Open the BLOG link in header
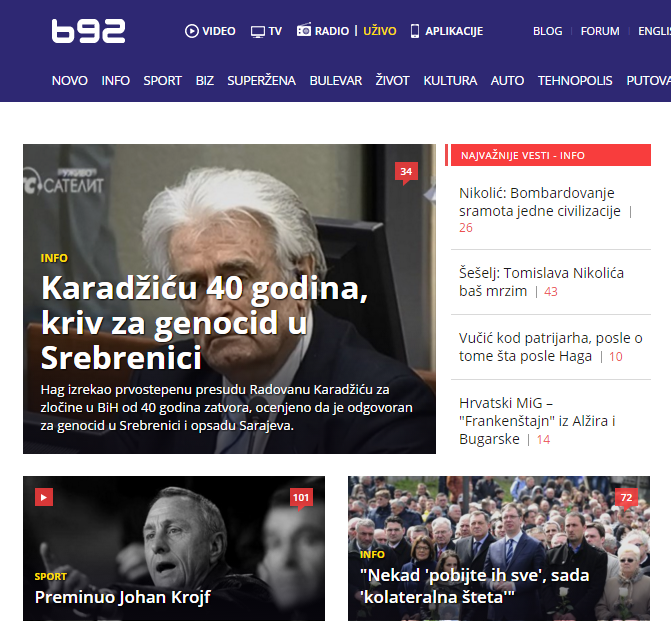 547,31
